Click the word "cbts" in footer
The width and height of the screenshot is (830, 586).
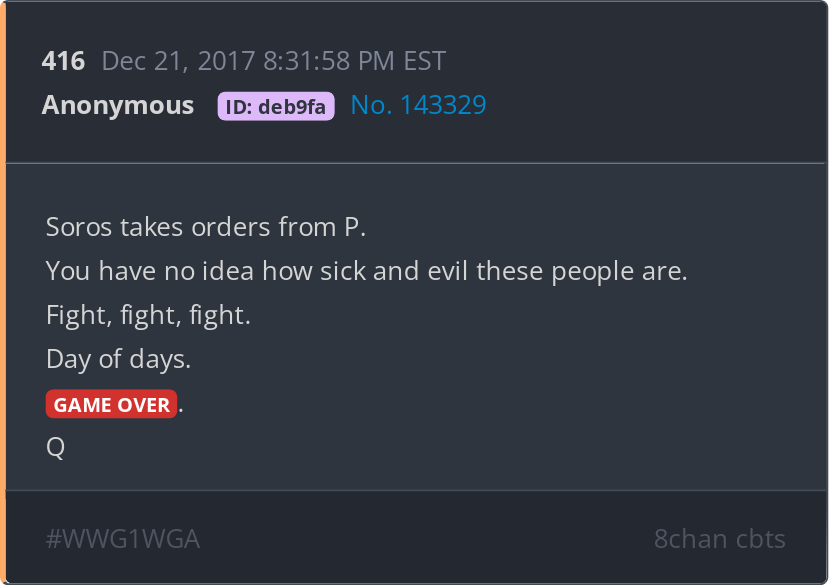point(761,539)
